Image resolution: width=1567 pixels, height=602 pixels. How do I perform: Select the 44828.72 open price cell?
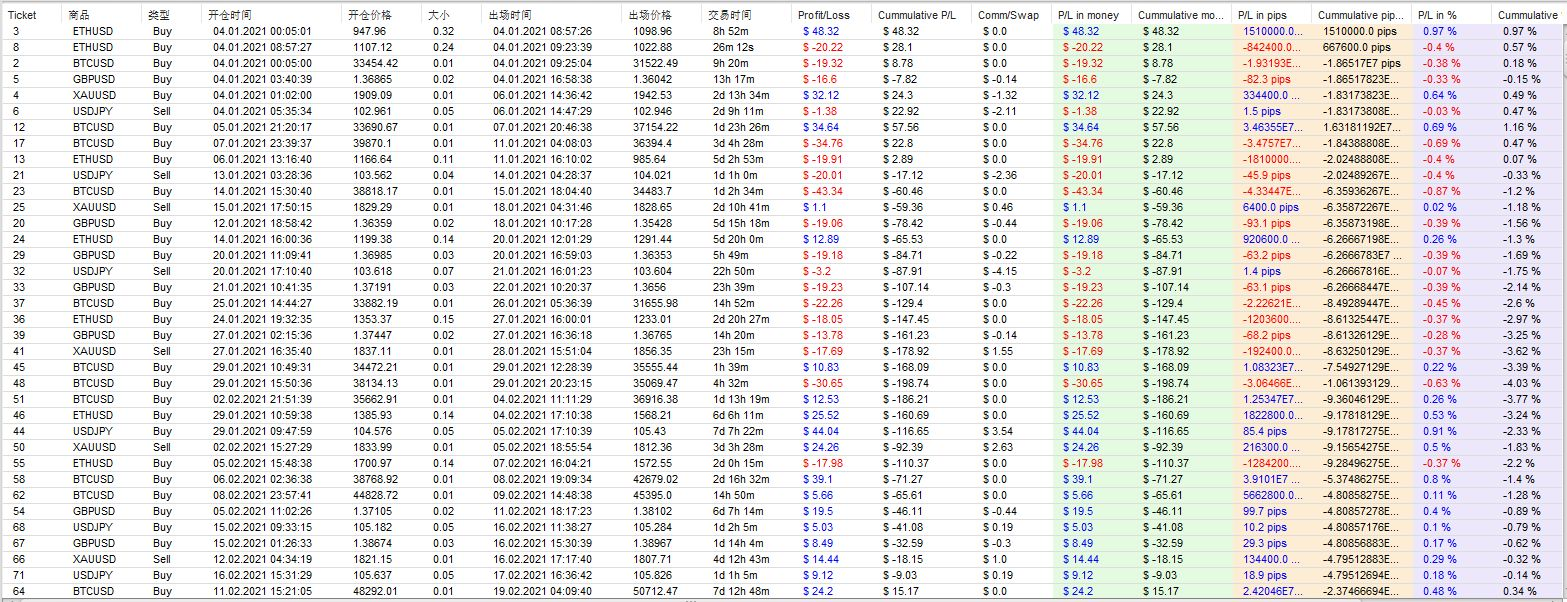coord(375,495)
